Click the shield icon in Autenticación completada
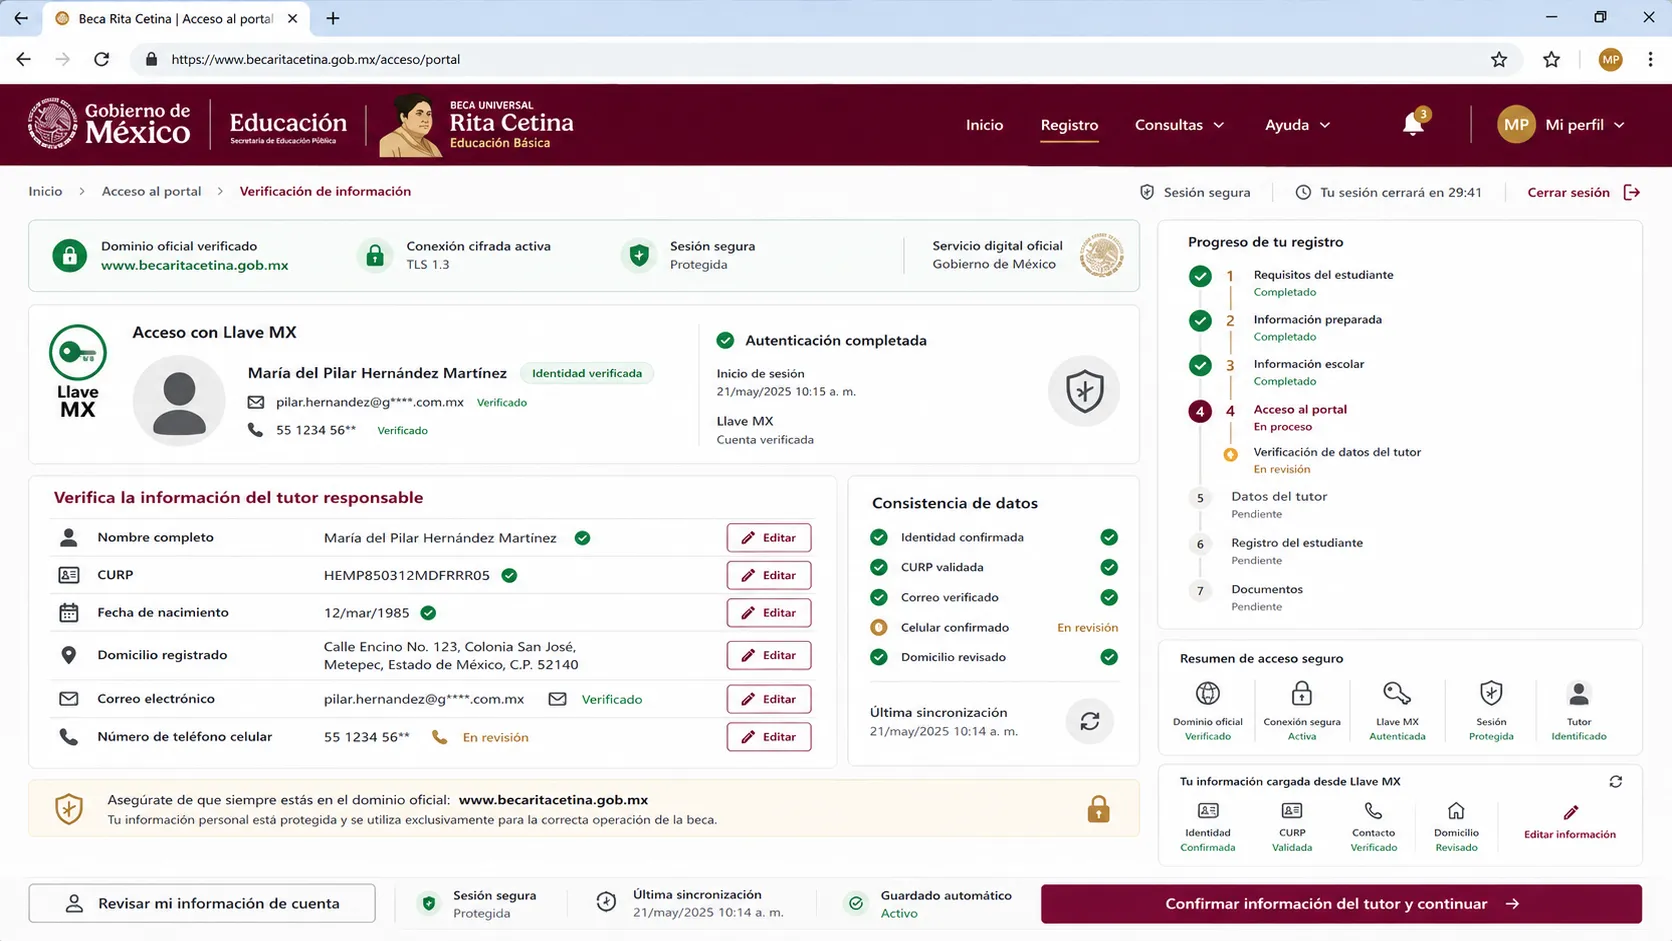Image resolution: width=1672 pixels, height=941 pixels. pyautogui.click(x=1084, y=391)
